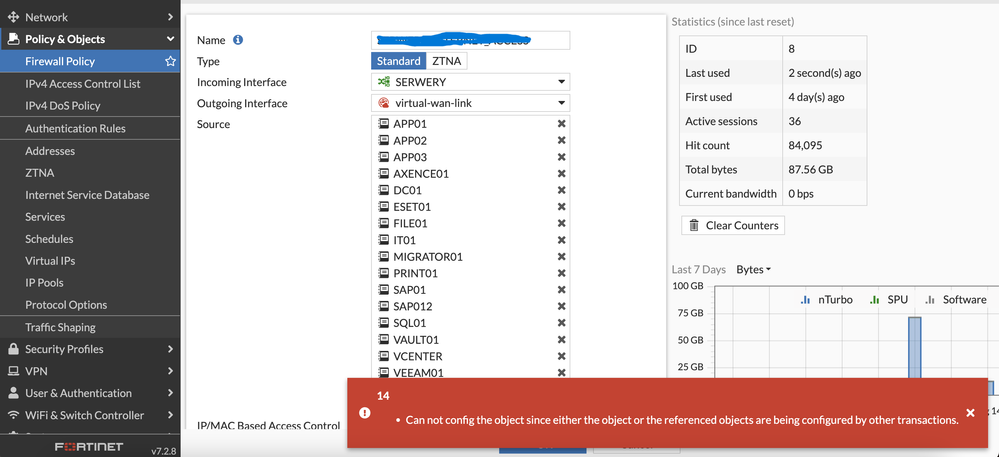Click the Clear Counters button
Image resolution: width=999 pixels, height=457 pixels.
tap(732, 225)
